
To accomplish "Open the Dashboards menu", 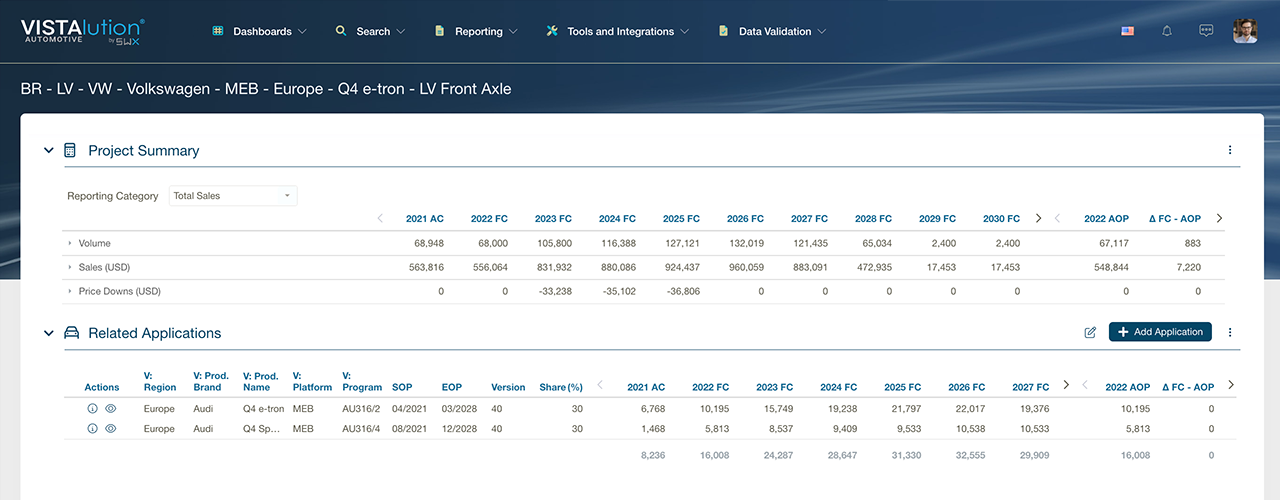I will pos(260,31).
